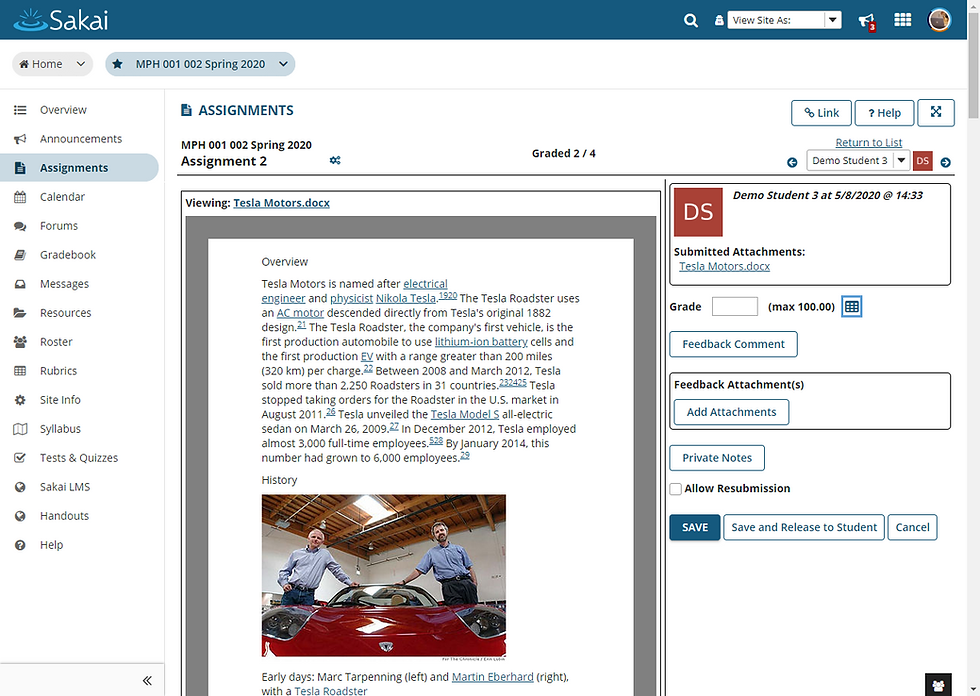Open the Feedback Comment button
980x696 pixels.
pos(733,344)
